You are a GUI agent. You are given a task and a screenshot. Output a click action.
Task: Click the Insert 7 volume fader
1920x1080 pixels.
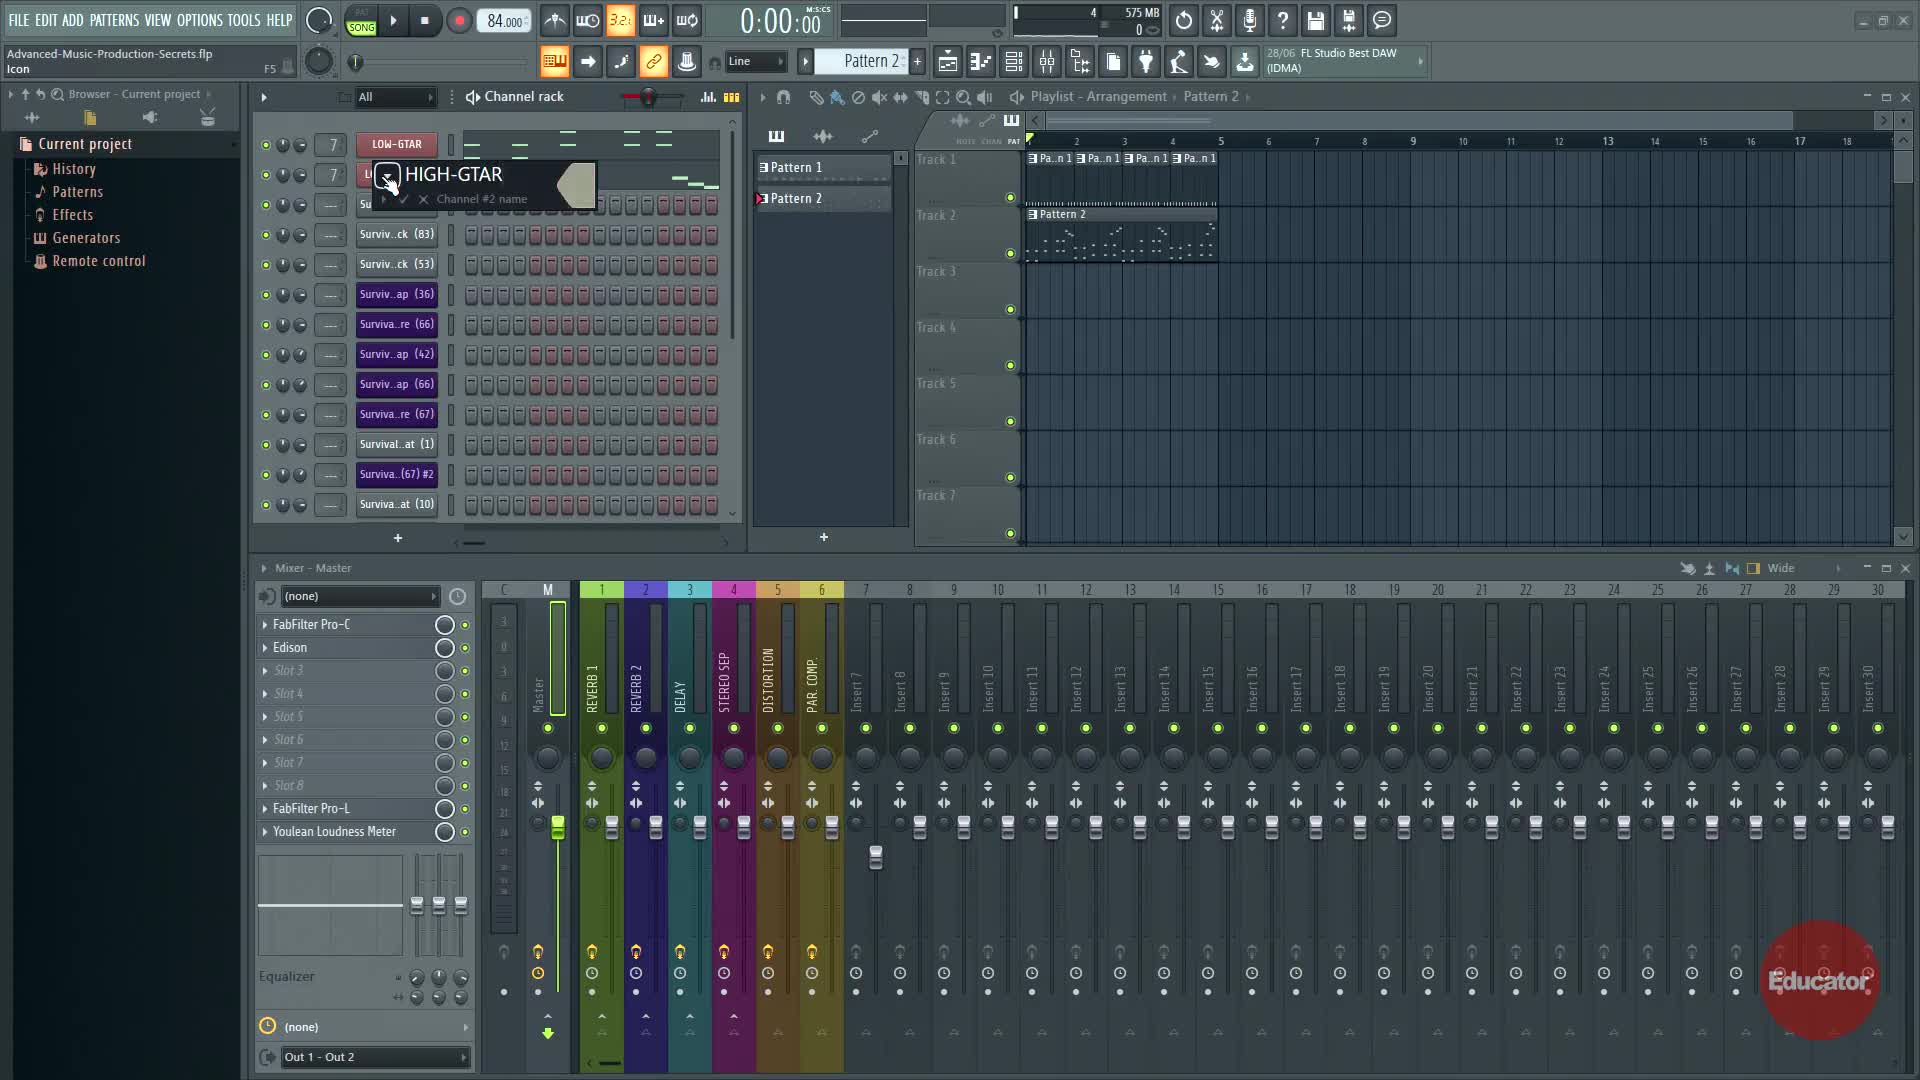pyautogui.click(x=876, y=857)
